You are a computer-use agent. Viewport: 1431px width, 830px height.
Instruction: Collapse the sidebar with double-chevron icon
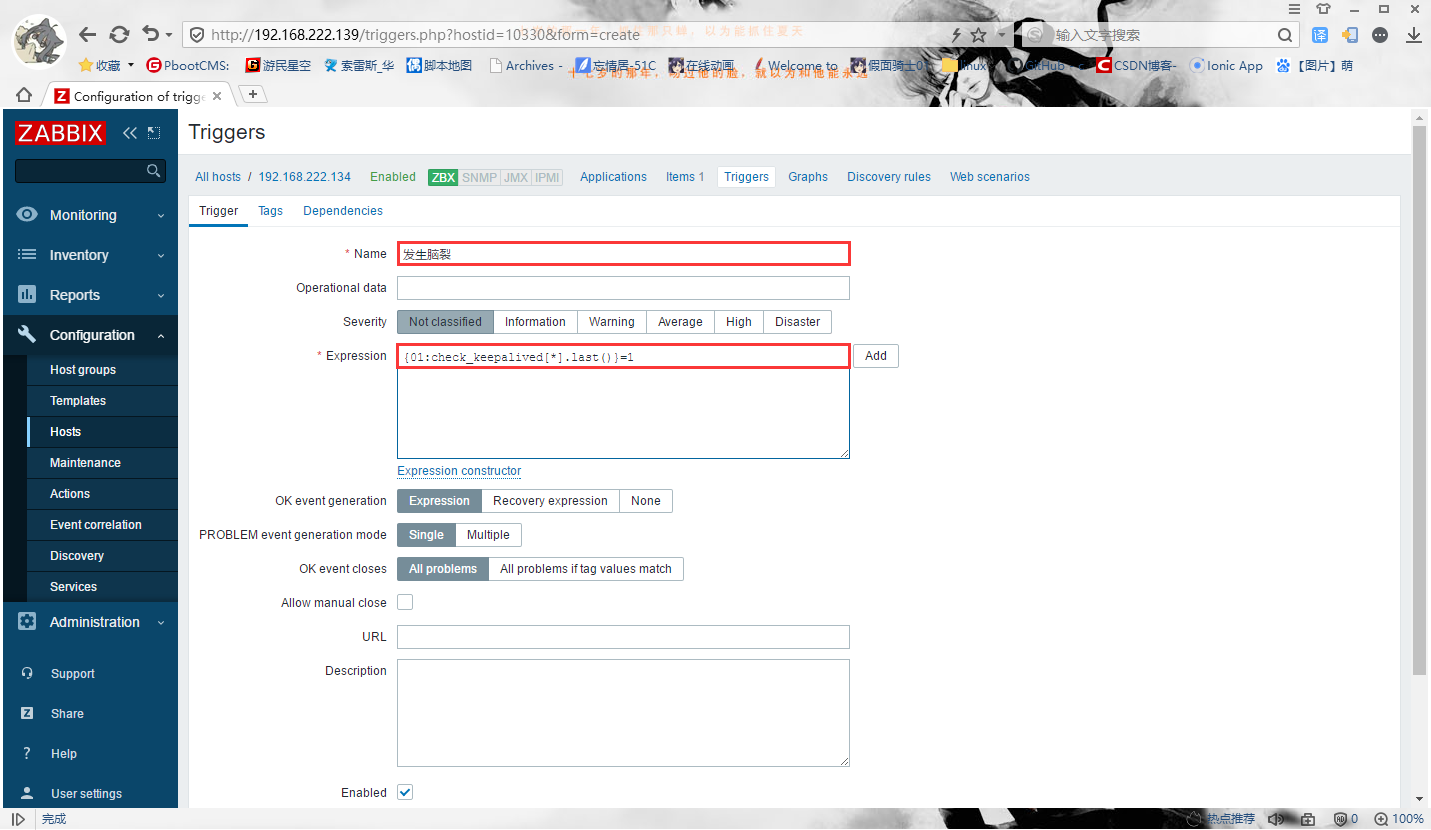point(130,133)
